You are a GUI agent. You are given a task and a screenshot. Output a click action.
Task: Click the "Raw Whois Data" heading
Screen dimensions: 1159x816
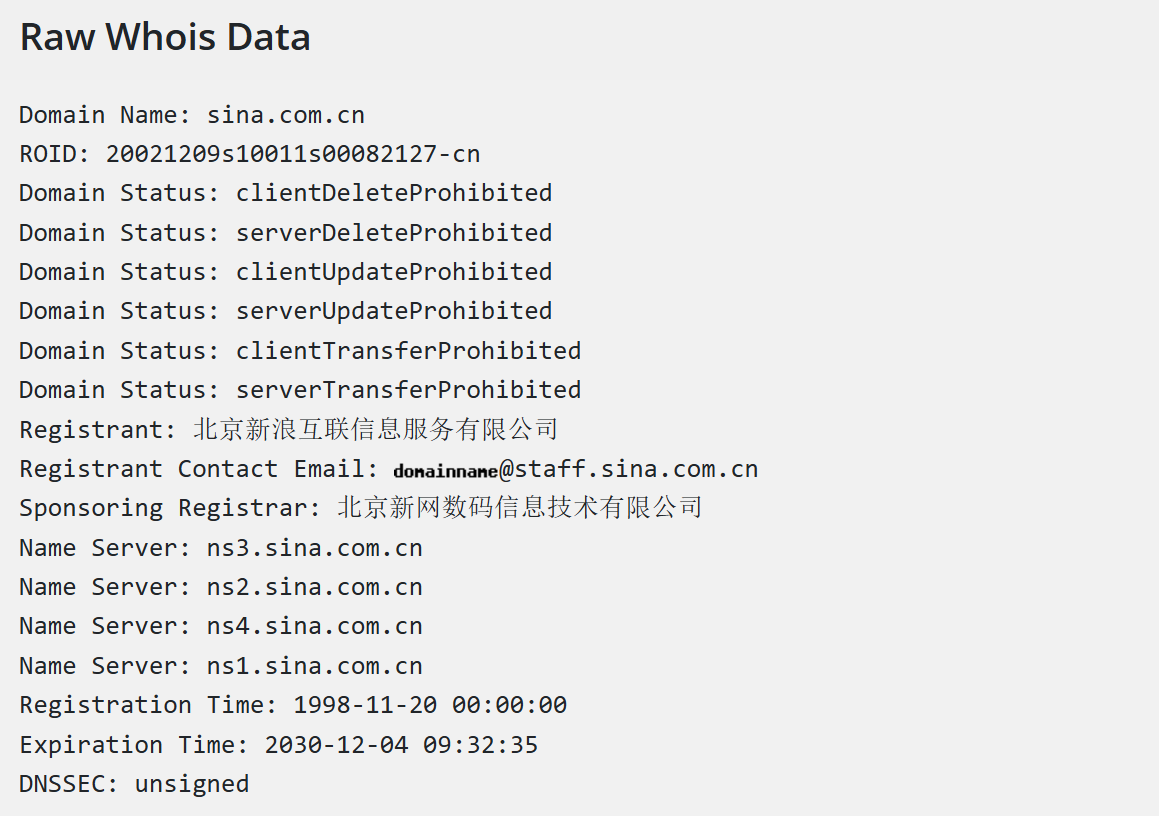coord(165,38)
